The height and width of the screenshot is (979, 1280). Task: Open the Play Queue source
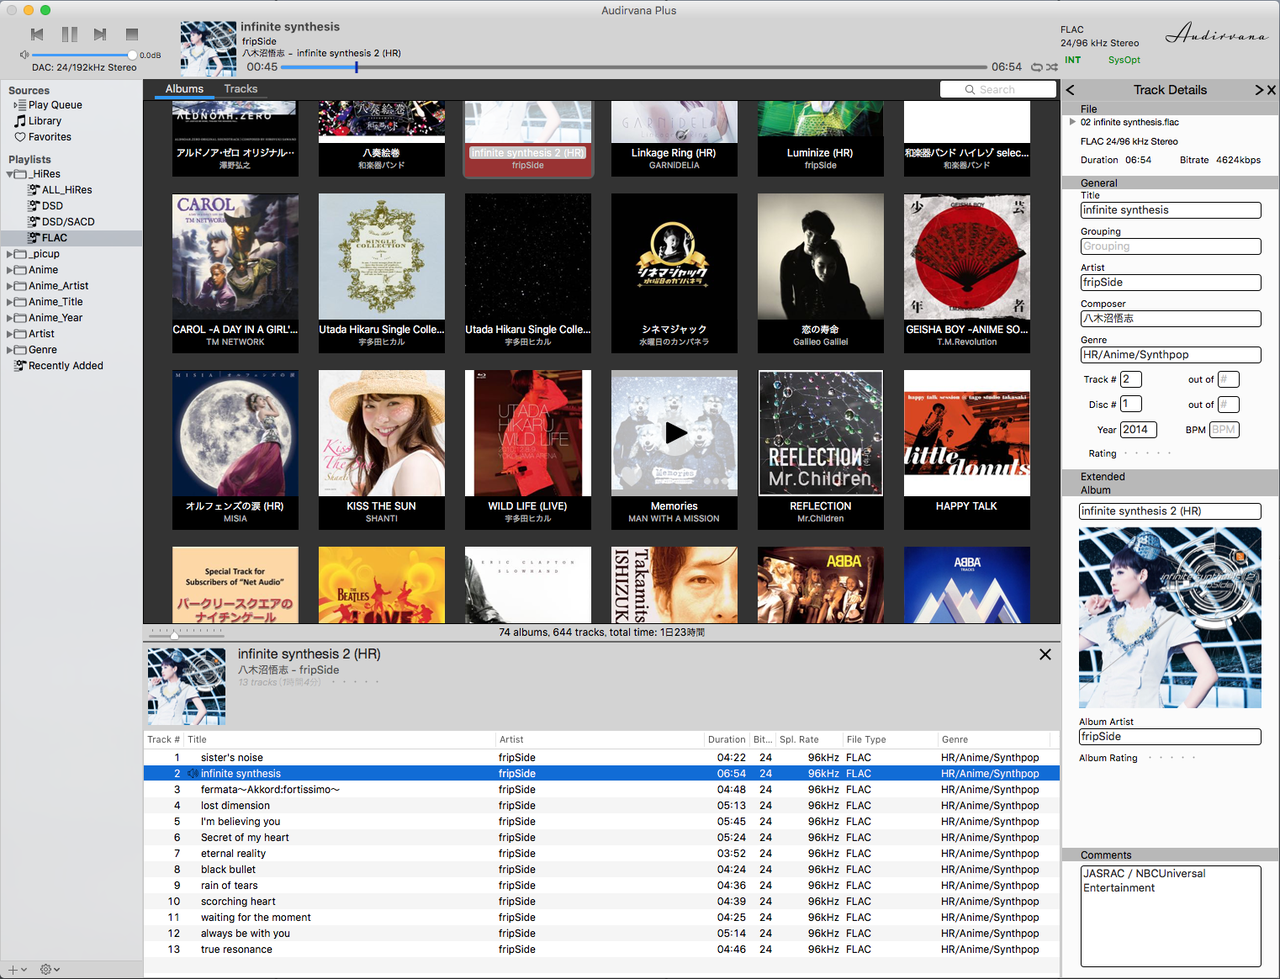pyautogui.click(x=55, y=105)
